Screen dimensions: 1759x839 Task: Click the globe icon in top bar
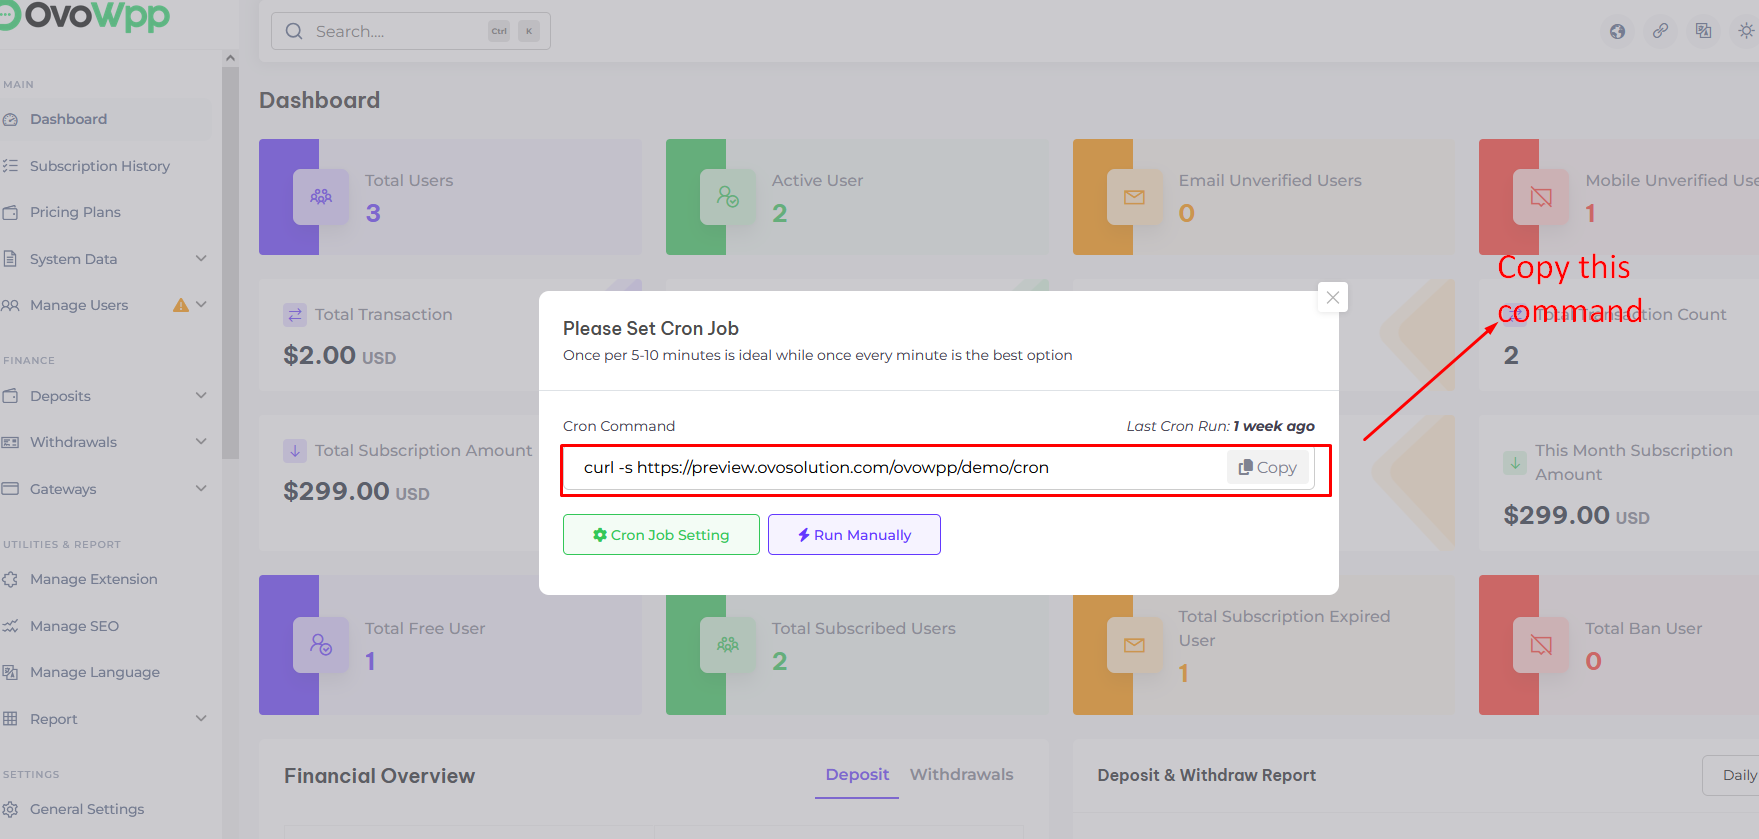[1617, 31]
